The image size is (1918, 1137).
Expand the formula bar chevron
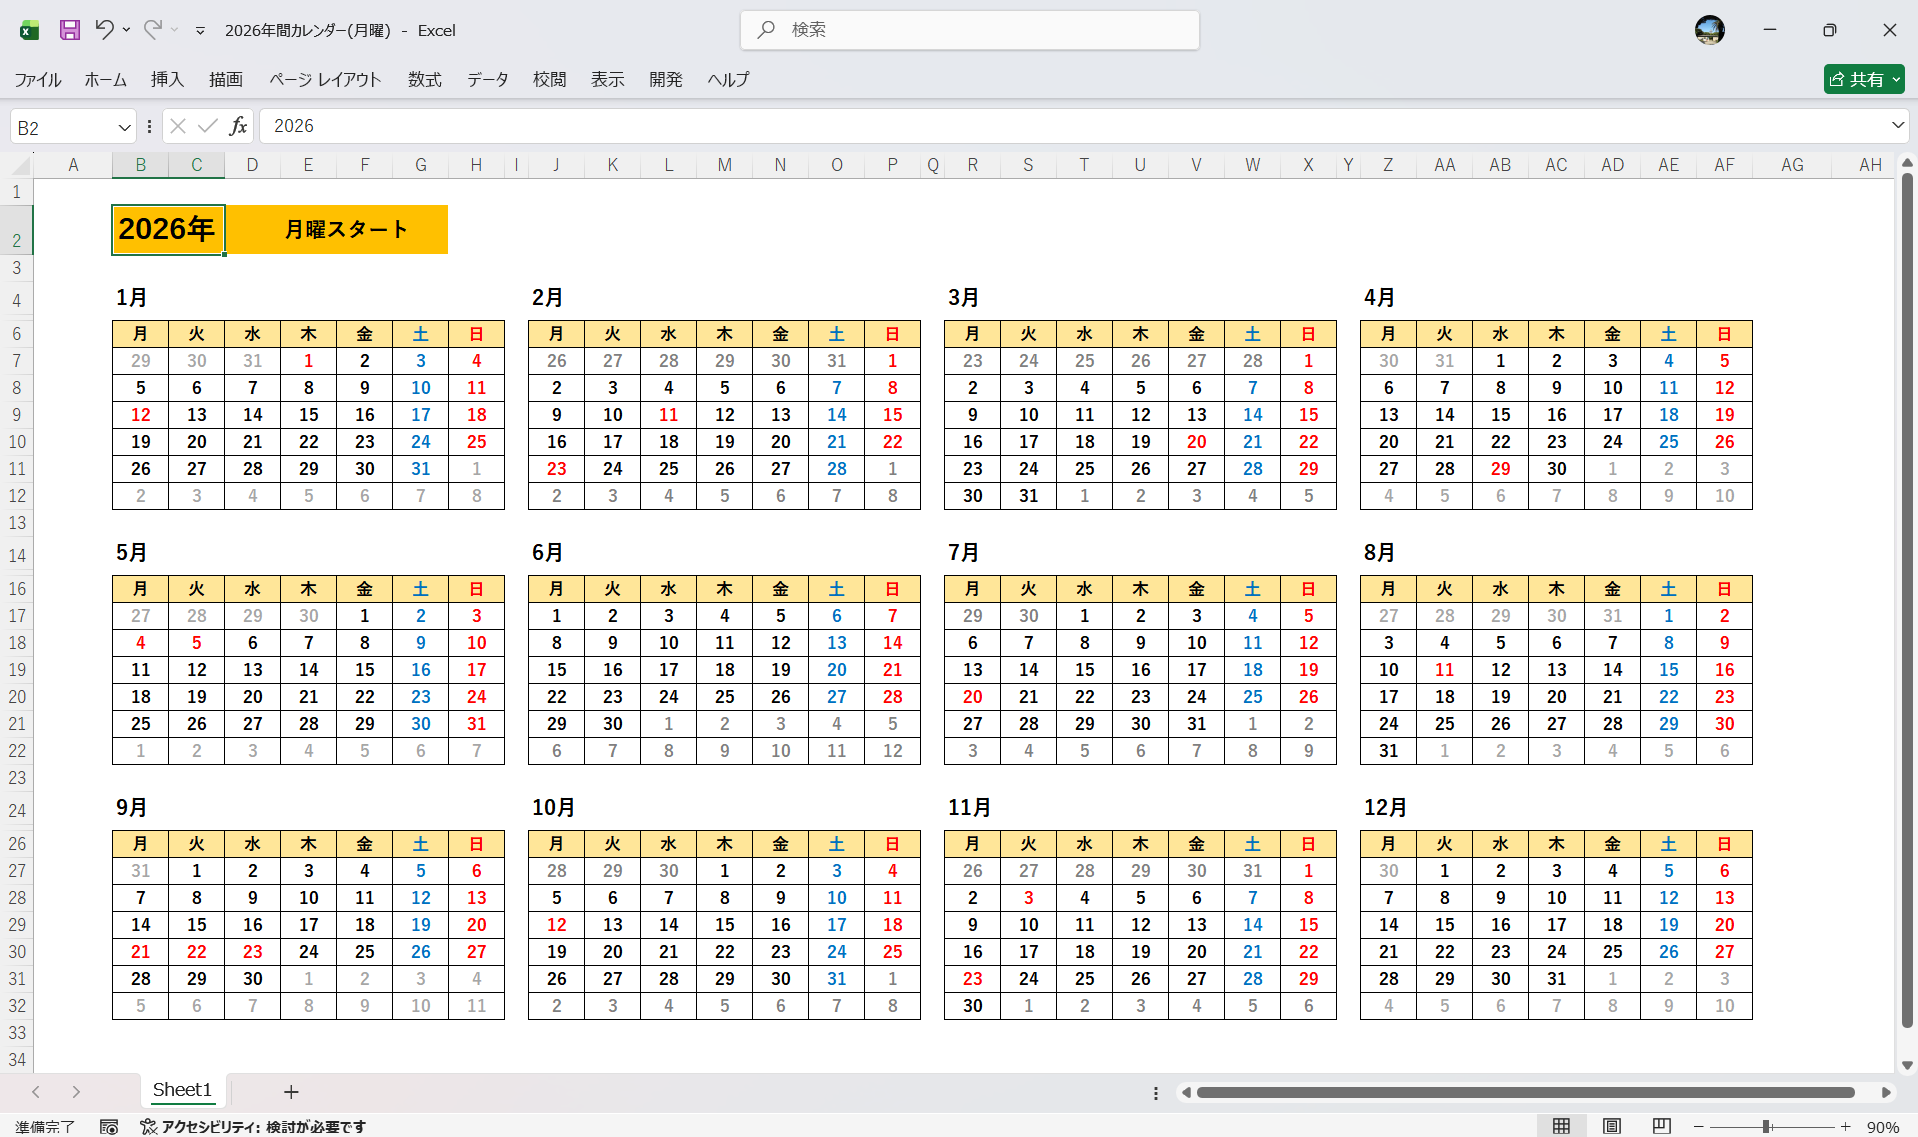[1897, 126]
